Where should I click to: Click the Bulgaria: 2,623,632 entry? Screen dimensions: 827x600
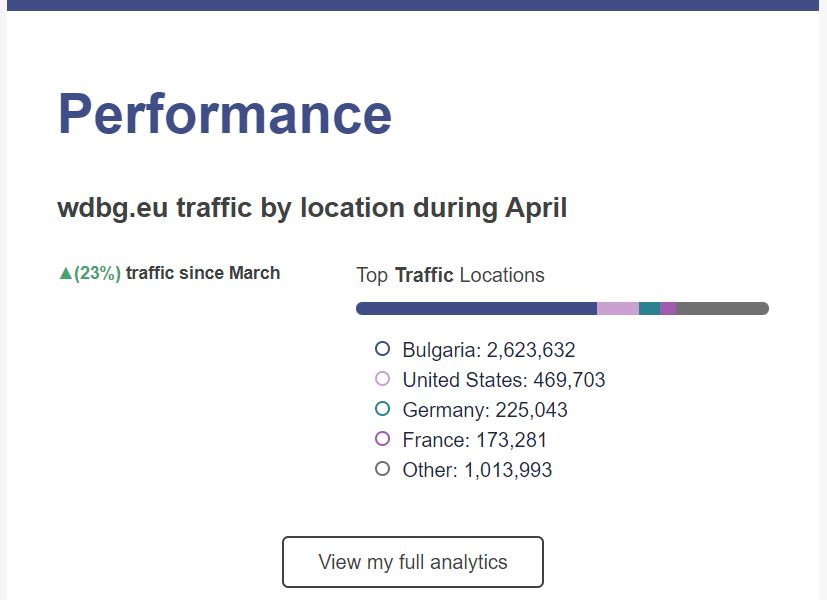[488, 350]
